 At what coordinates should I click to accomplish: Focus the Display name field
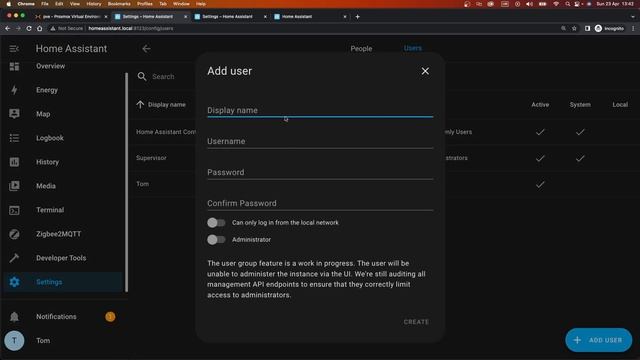pos(320,109)
